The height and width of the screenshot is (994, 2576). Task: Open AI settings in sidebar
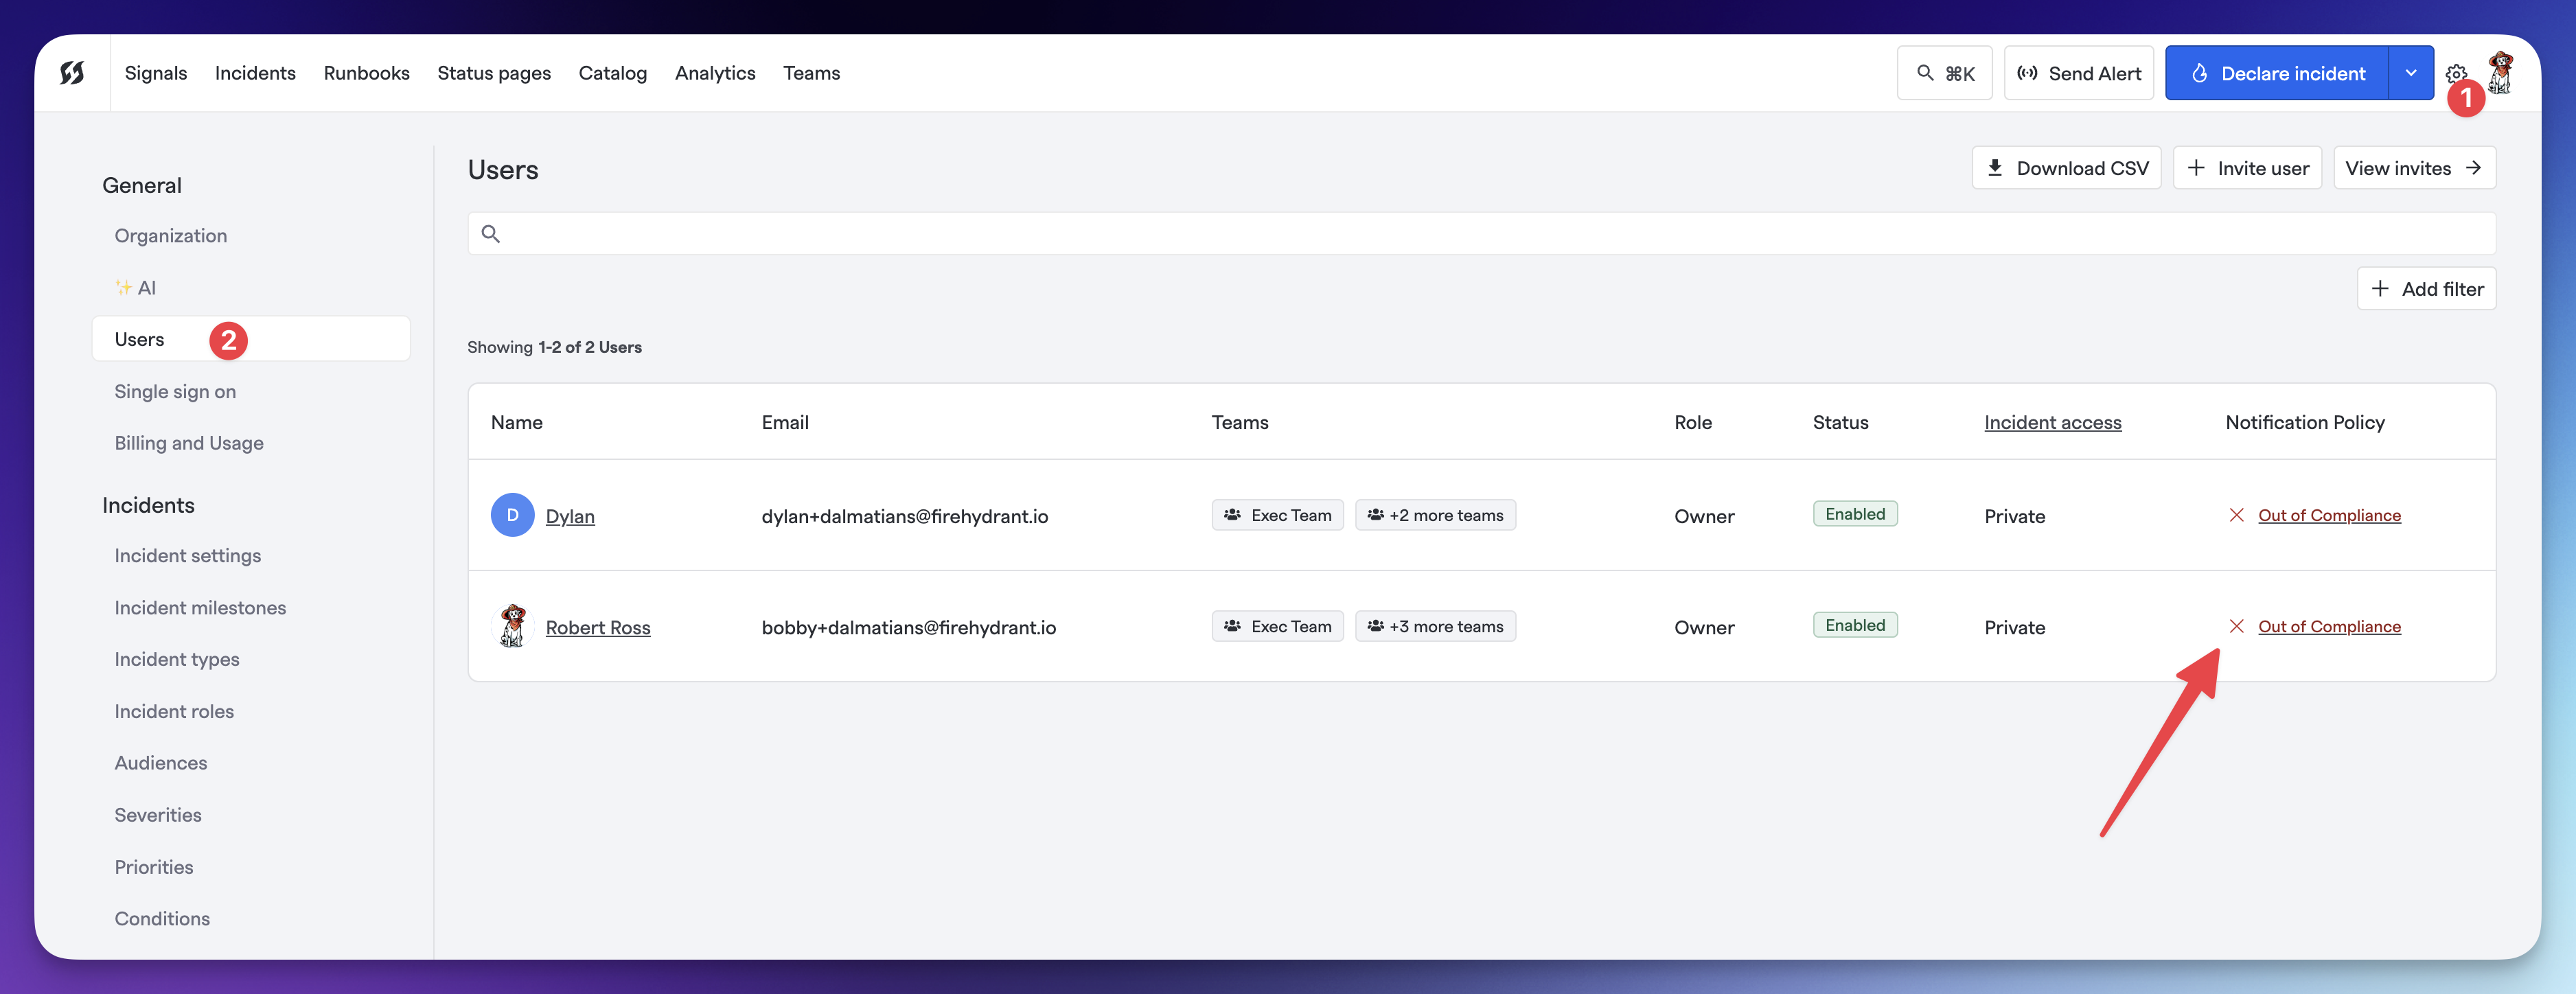point(136,288)
